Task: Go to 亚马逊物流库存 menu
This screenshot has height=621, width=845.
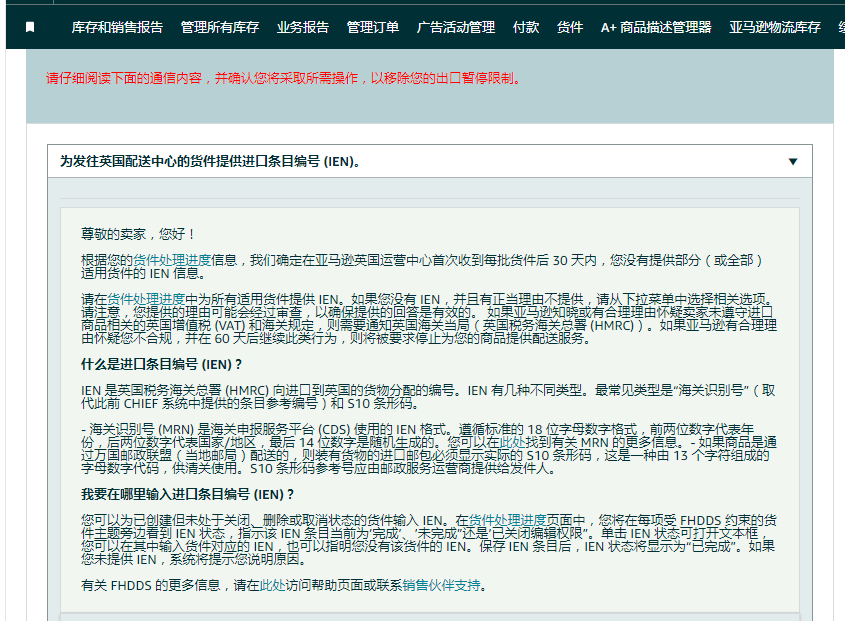Action: (775, 27)
